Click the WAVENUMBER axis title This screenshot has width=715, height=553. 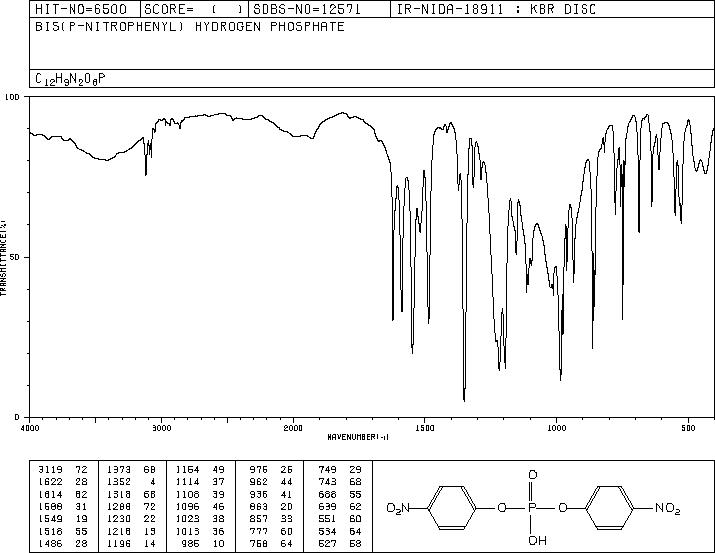point(358,437)
